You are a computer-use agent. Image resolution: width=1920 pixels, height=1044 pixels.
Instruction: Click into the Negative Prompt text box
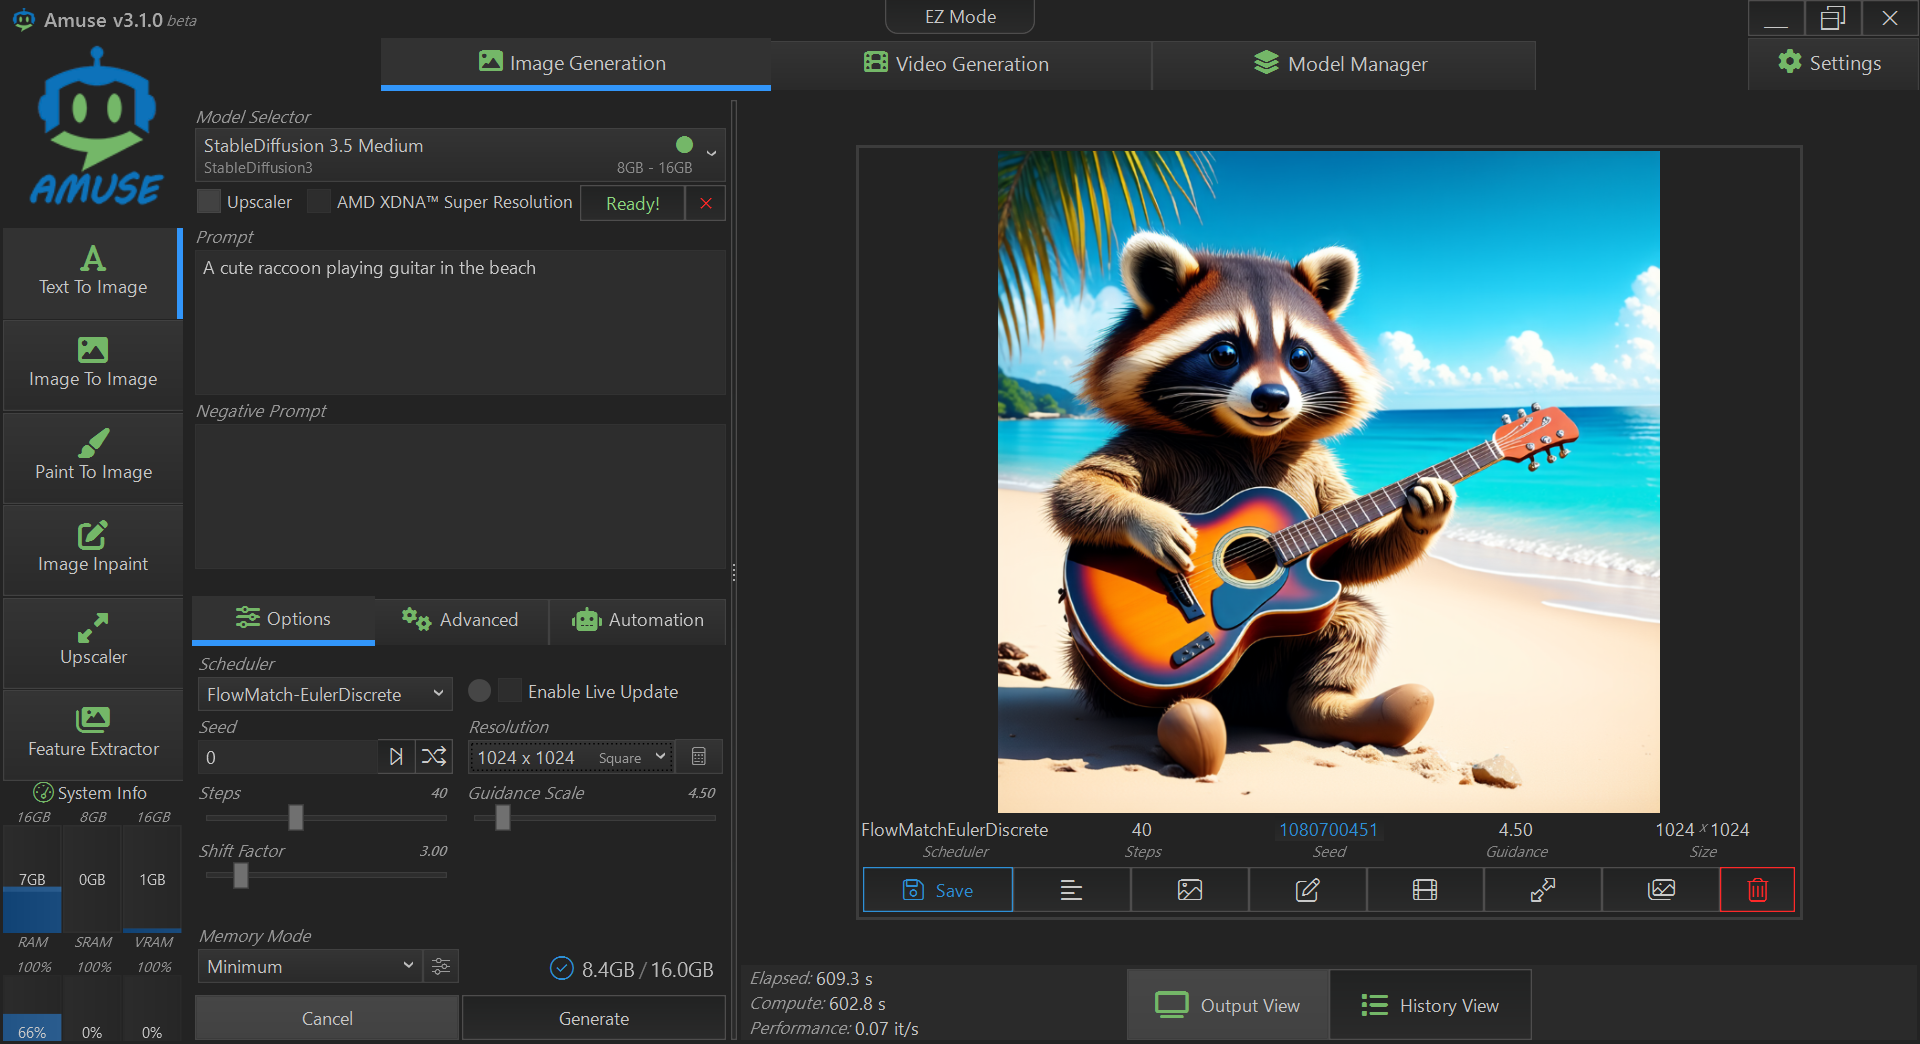coord(460,496)
